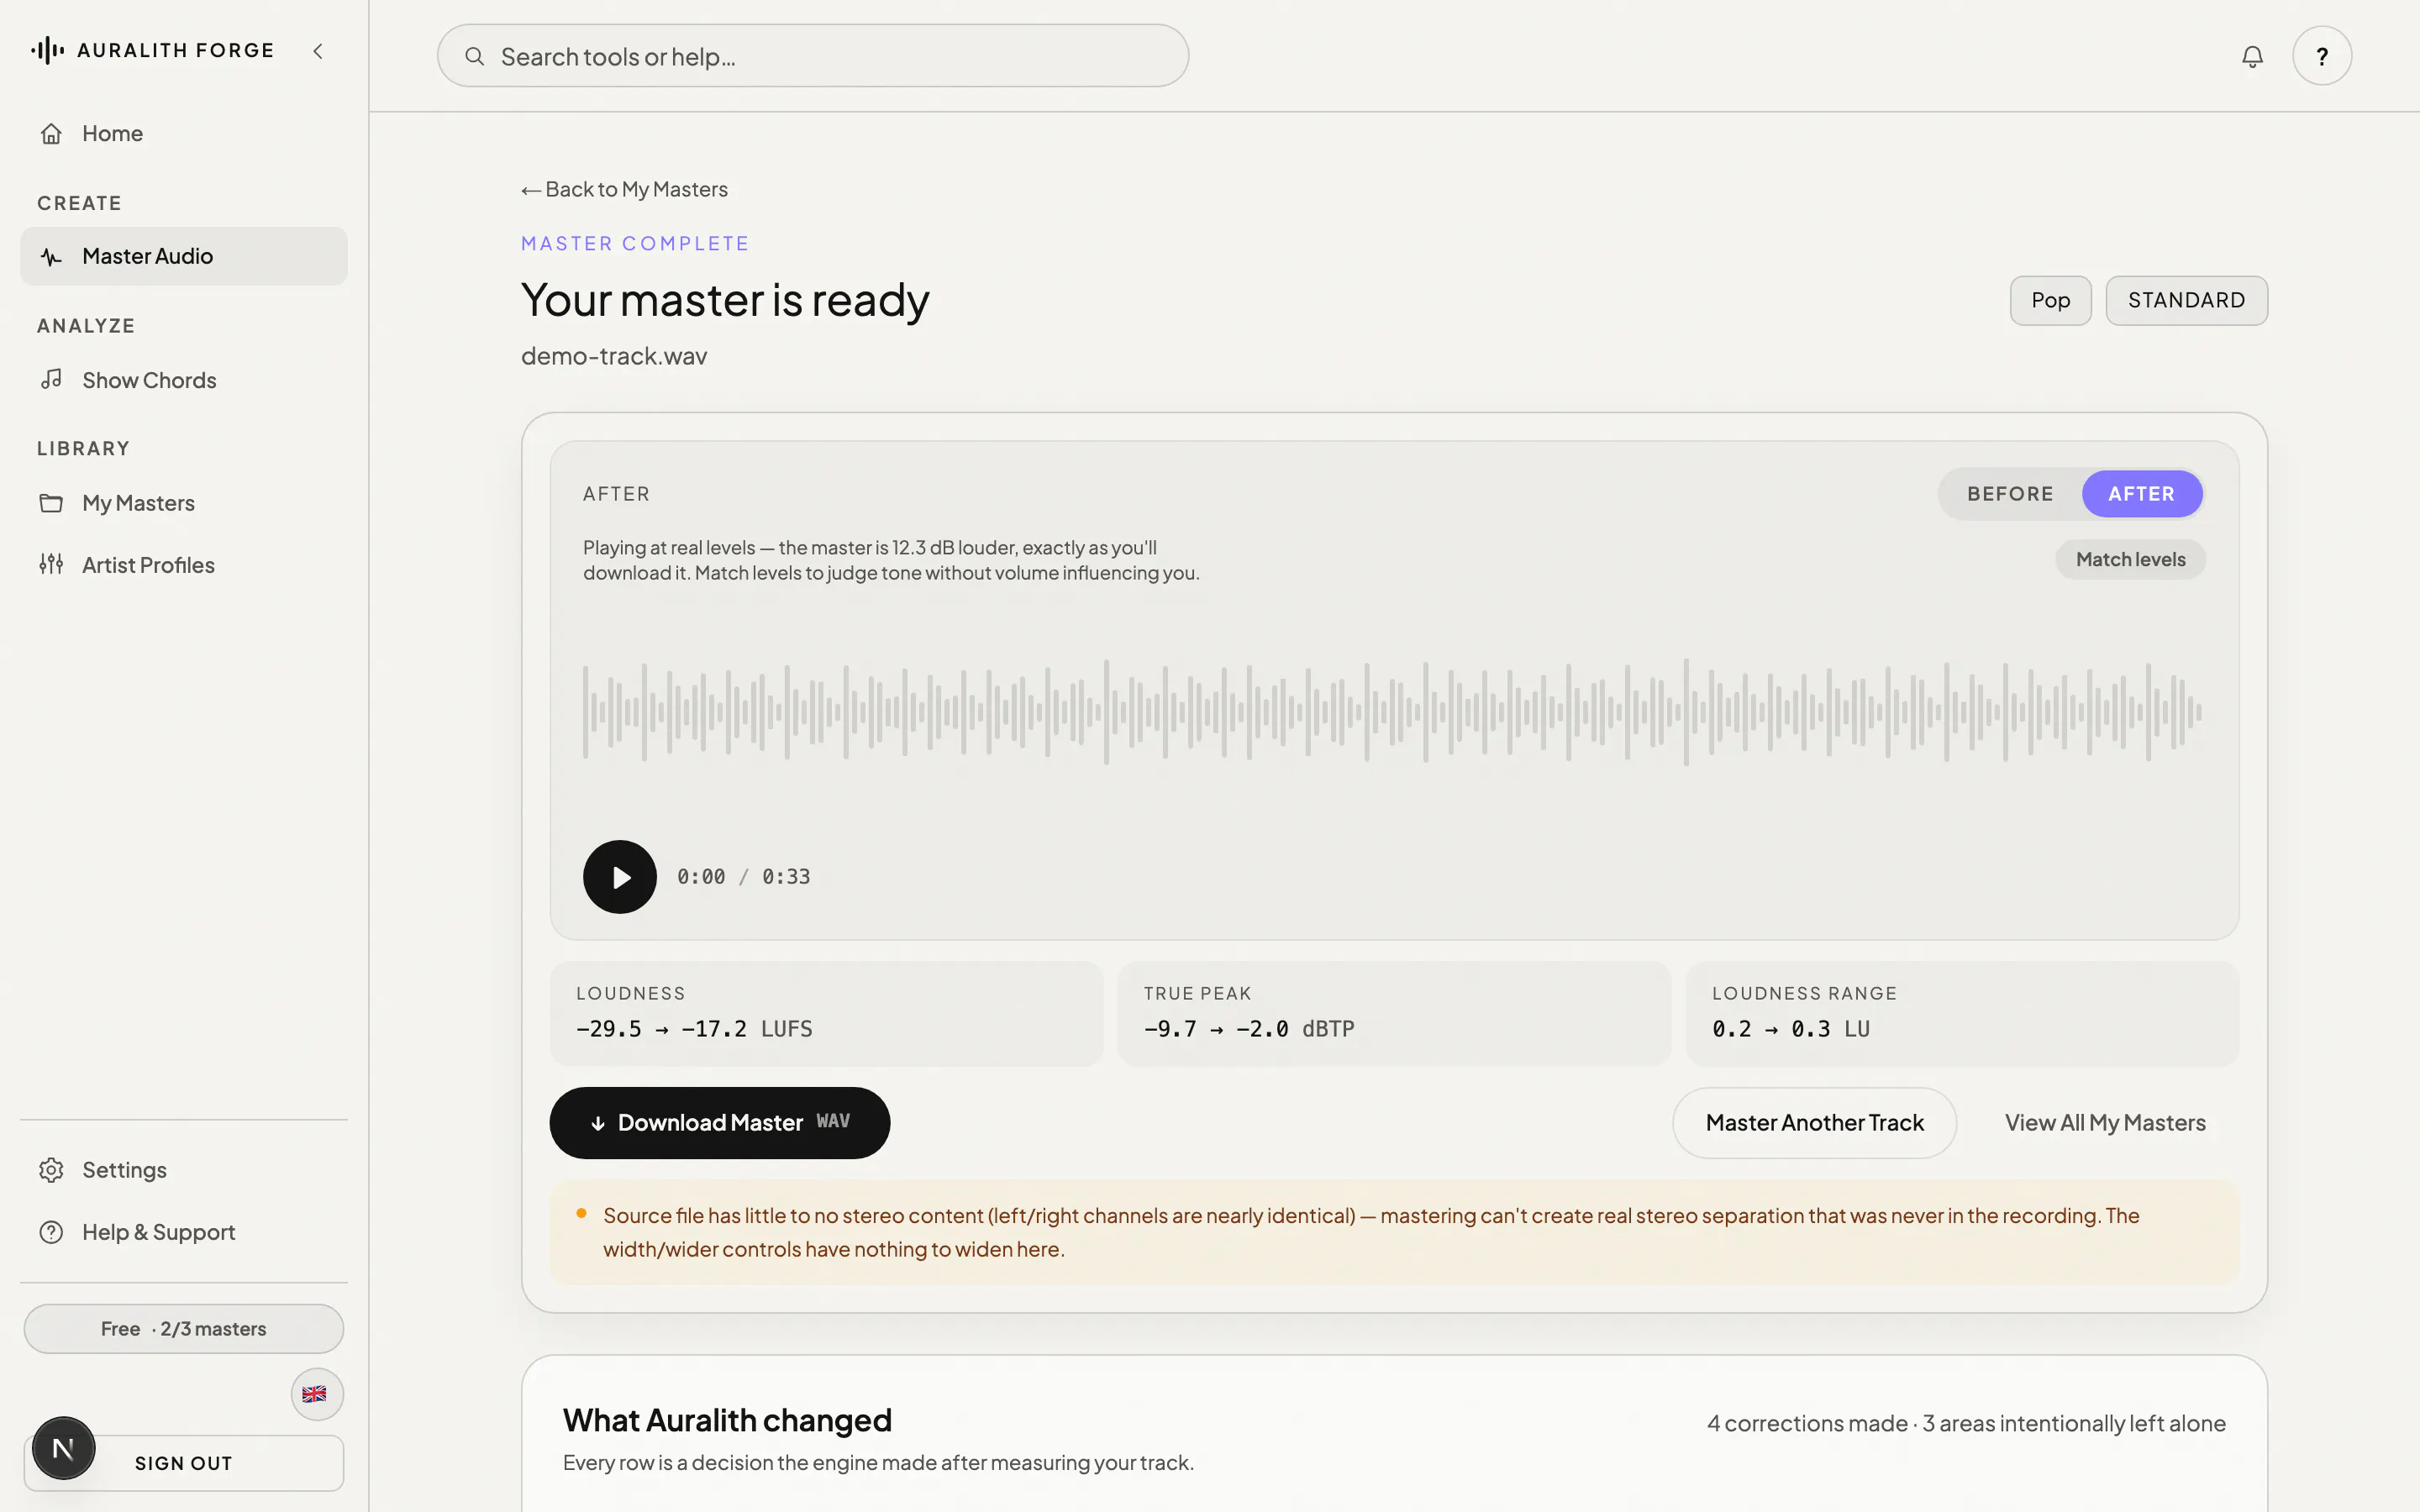Open My Masters in the library
Screen dimensions: 2420x1512
pyautogui.click(x=184, y=503)
